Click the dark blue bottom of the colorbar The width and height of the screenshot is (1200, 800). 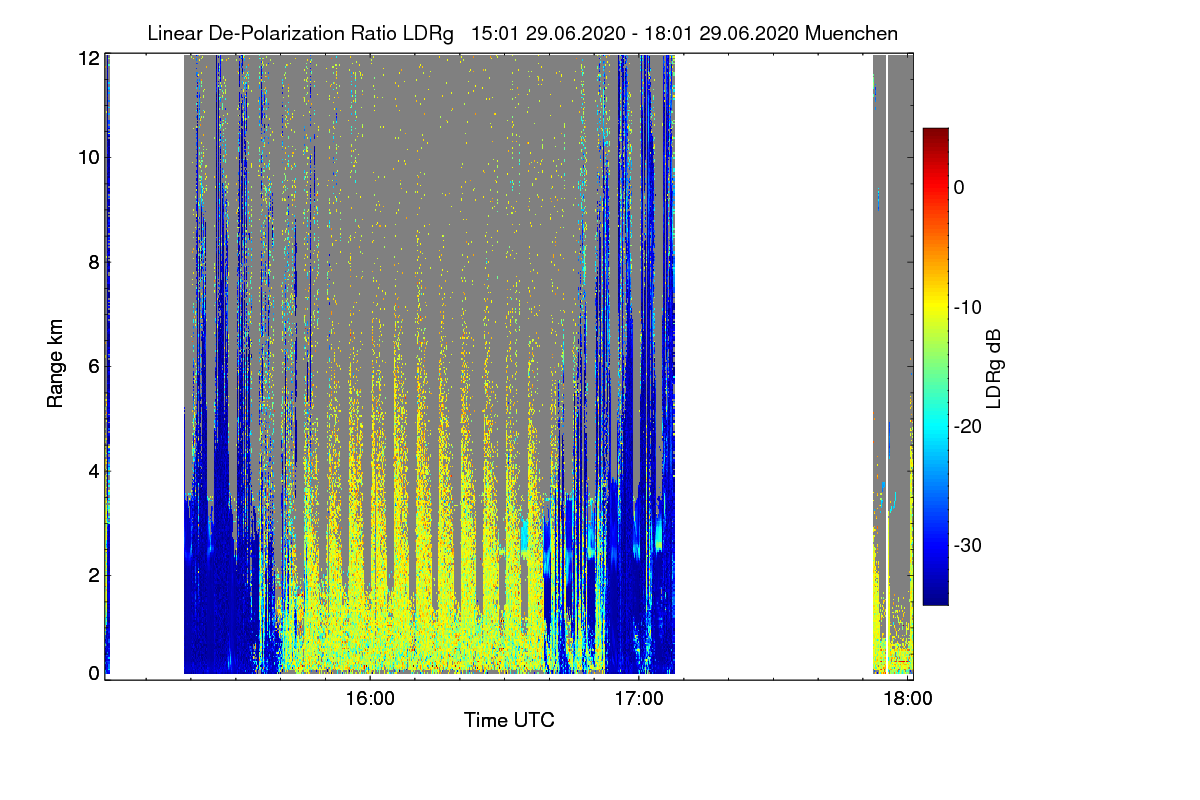[935, 598]
